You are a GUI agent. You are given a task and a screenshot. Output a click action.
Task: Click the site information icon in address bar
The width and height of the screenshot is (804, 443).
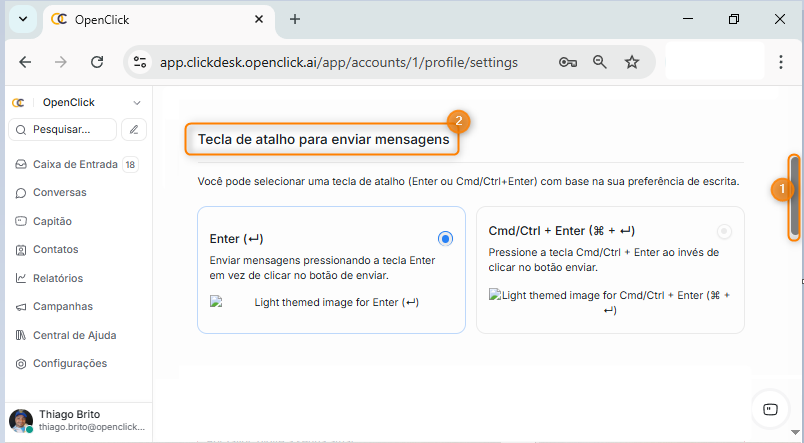[140, 62]
